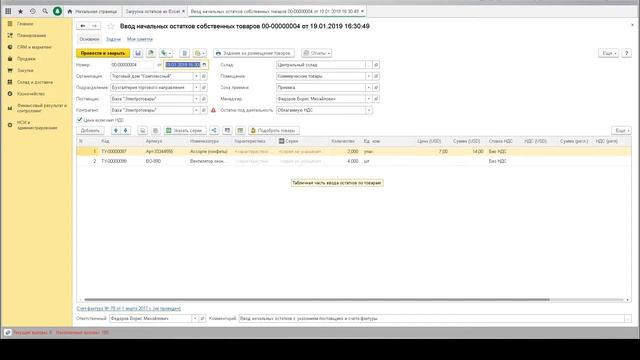The width and height of the screenshot is (640, 360).
Task: Click the icon left of Указать серии
Action: click(x=156, y=131)
